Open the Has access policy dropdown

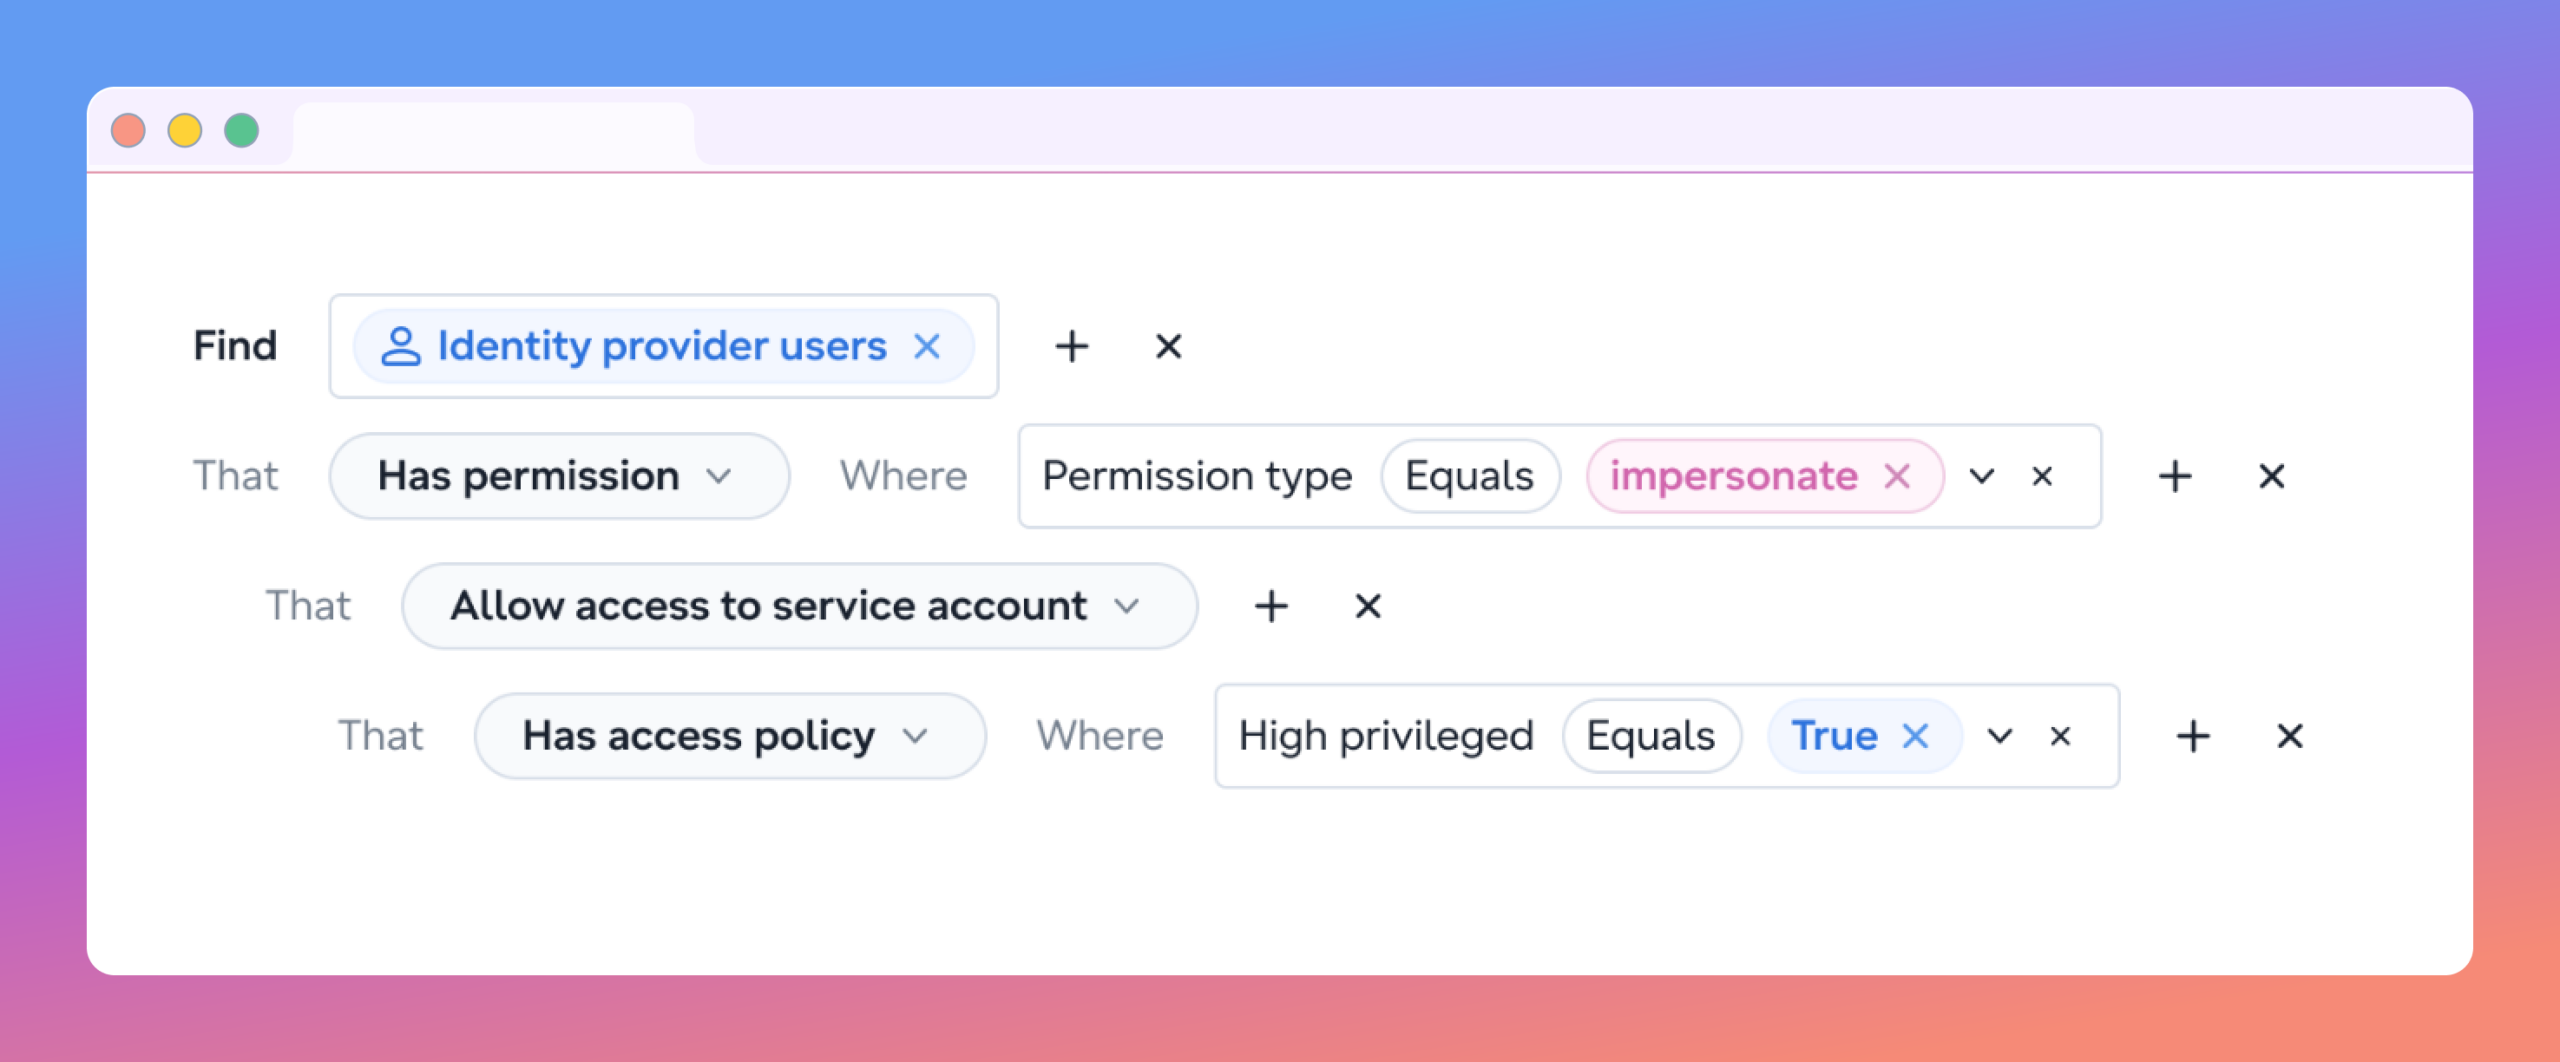(x=730, y=736)
